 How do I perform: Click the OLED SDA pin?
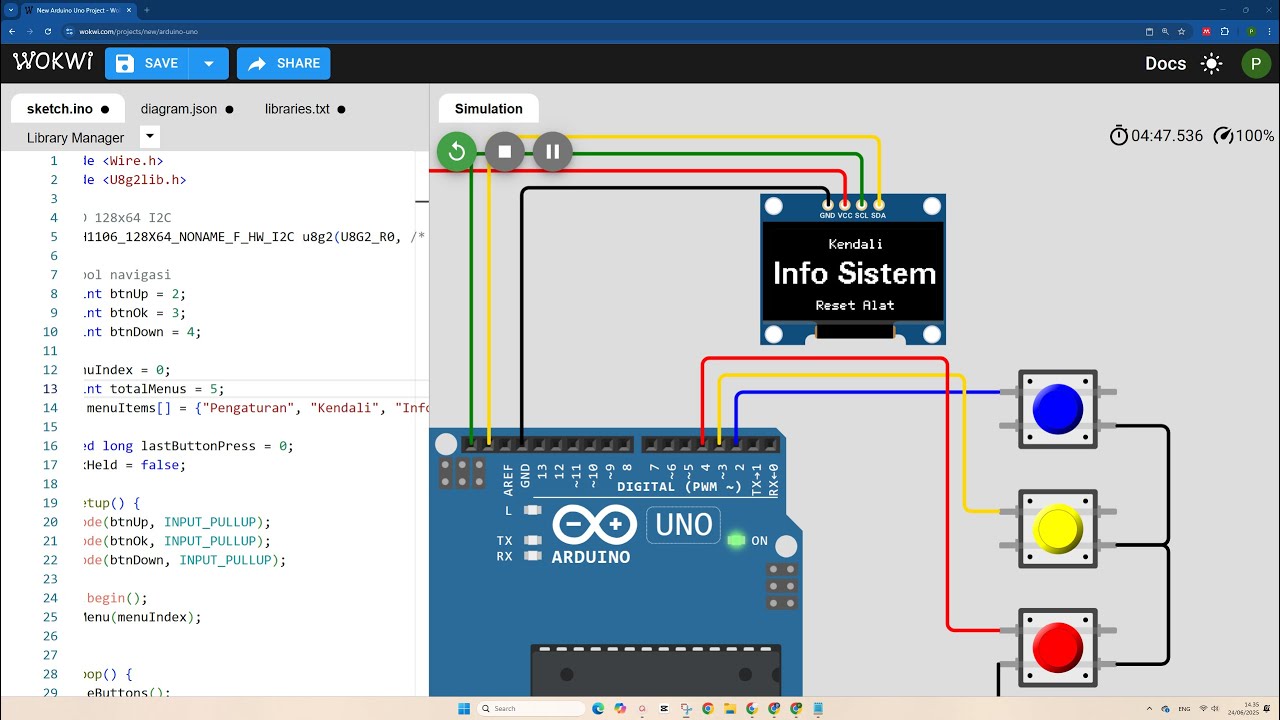pos(879,204)
